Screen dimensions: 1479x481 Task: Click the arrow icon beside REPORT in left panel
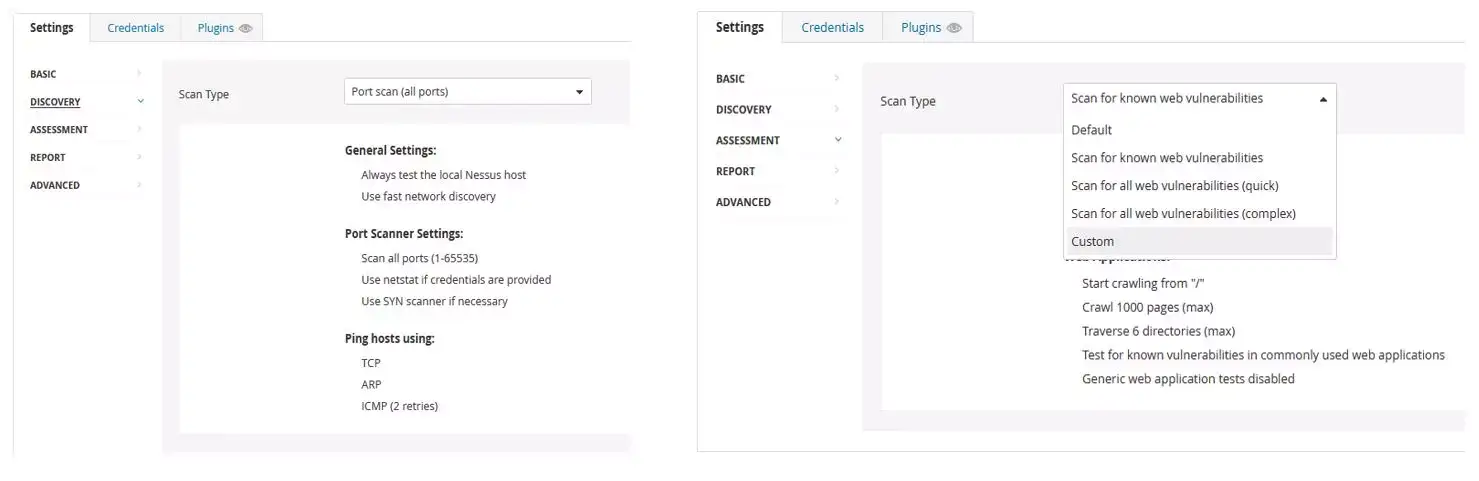139,157
